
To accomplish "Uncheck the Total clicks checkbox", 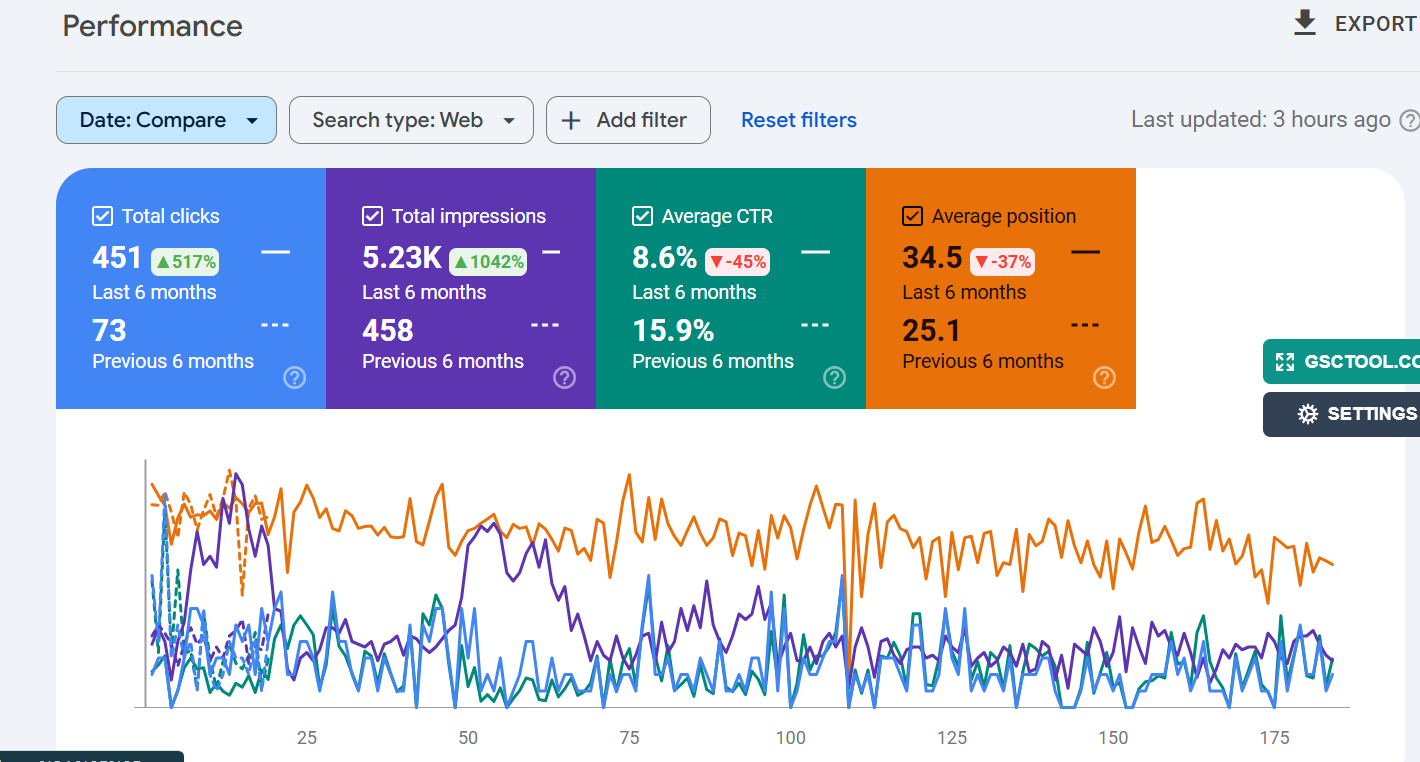I will (102, 216).
